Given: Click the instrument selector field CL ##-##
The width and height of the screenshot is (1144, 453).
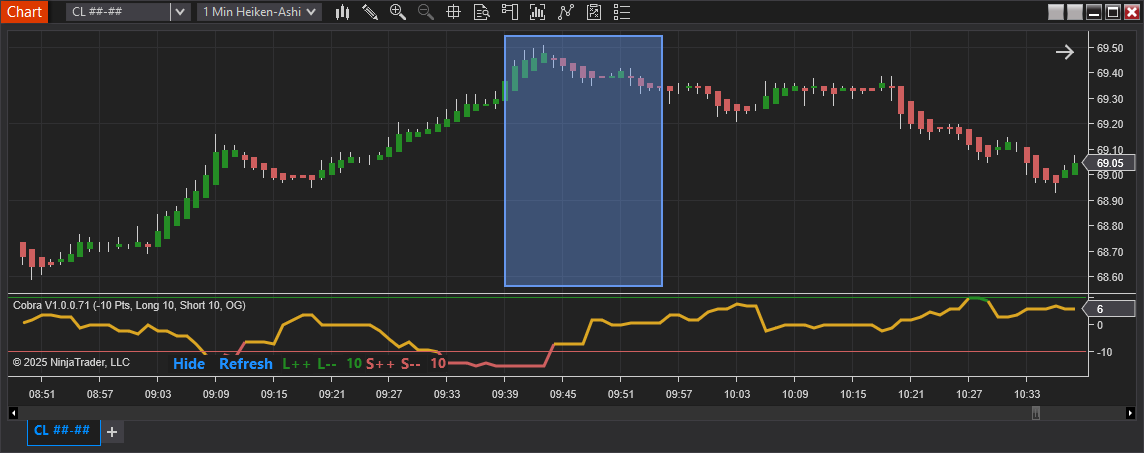Looking at the screenshot, I should [118, 12].
